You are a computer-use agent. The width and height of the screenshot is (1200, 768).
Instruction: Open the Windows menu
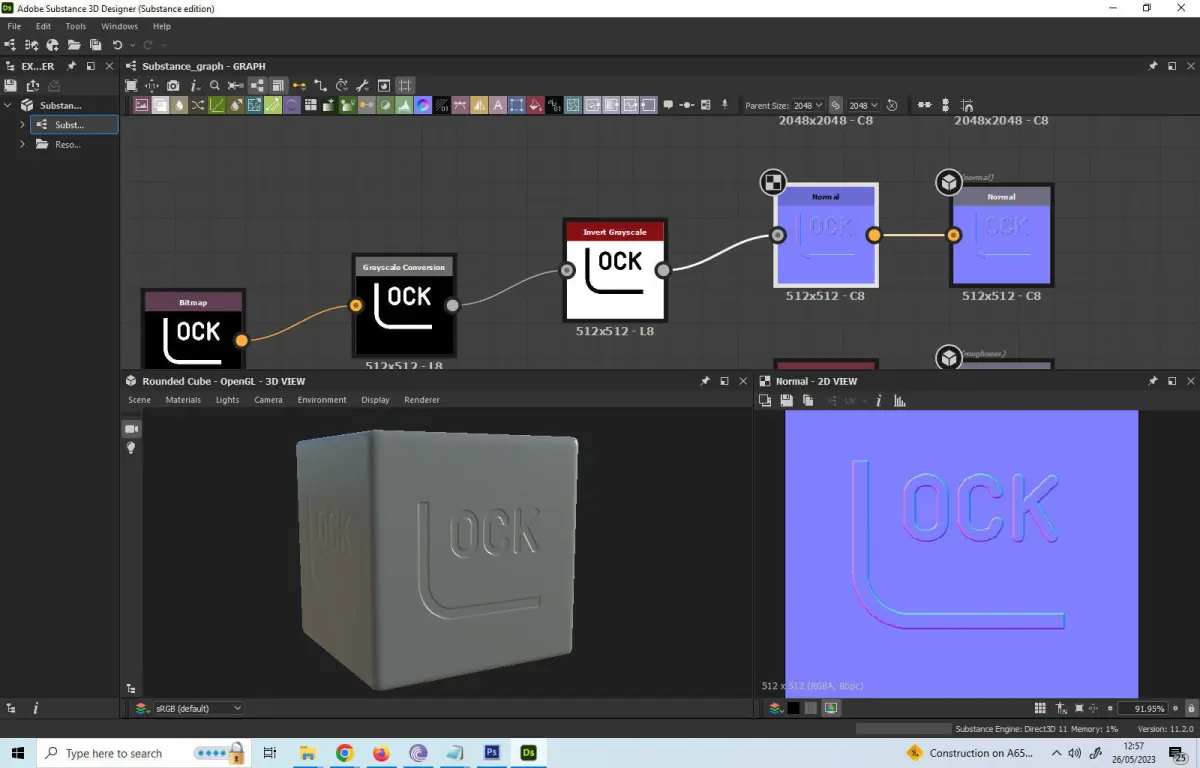click(120, 26)
